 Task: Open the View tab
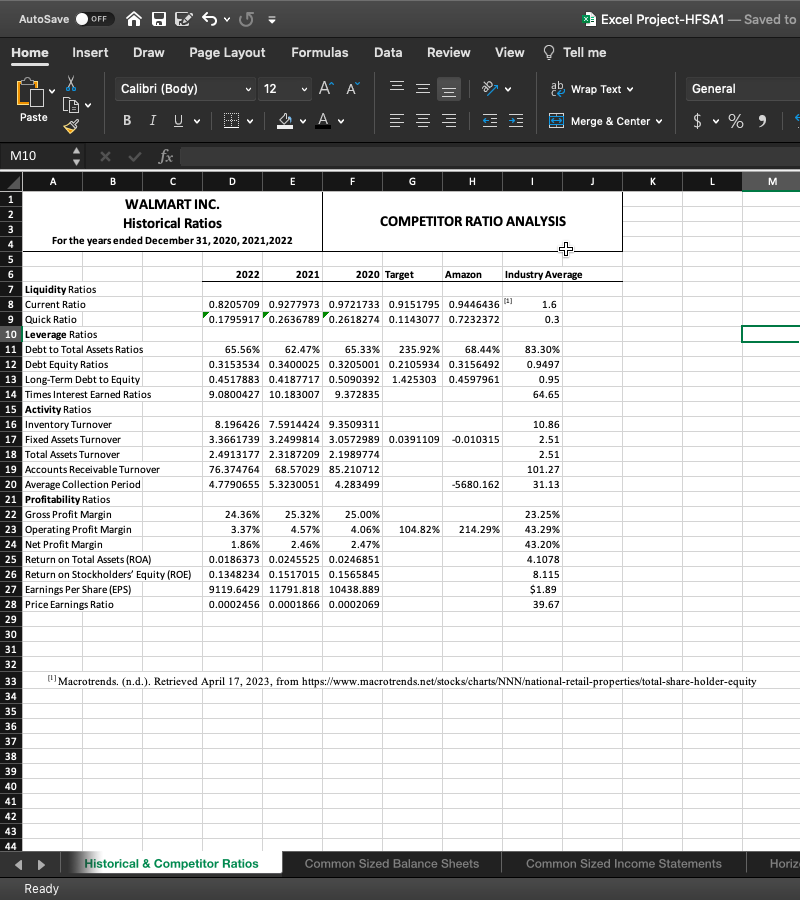pos(510,52)
